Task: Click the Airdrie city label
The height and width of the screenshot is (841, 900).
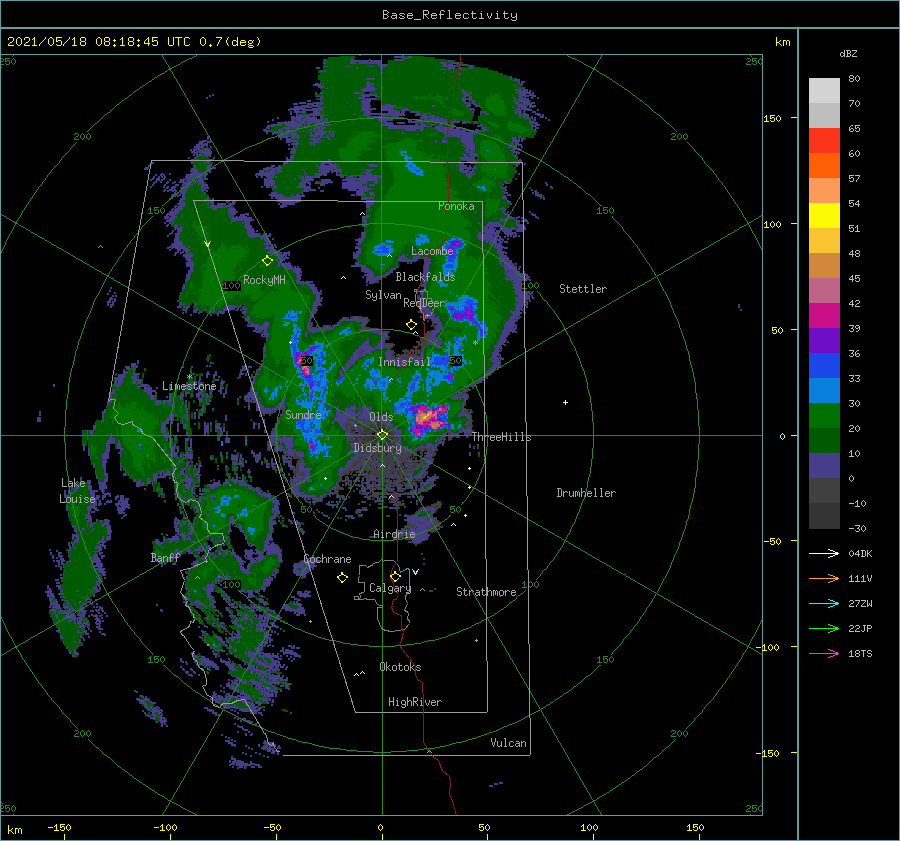Action: pos(394,534)
